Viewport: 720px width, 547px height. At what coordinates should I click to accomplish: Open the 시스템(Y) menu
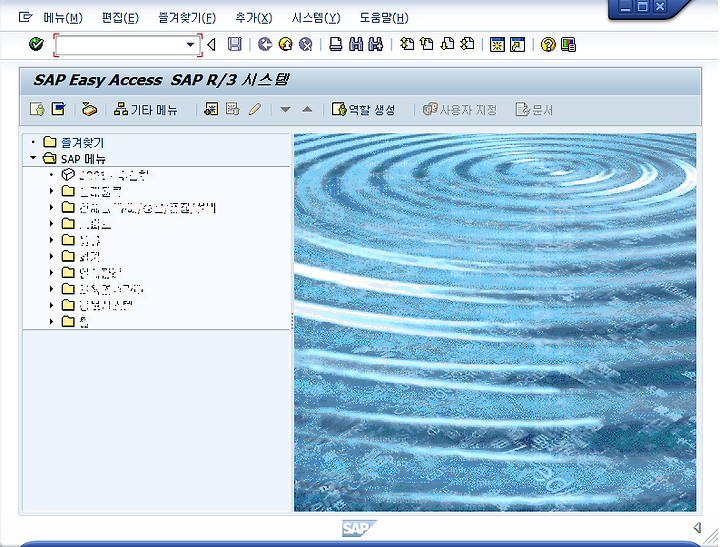click(x=315, y=18)
